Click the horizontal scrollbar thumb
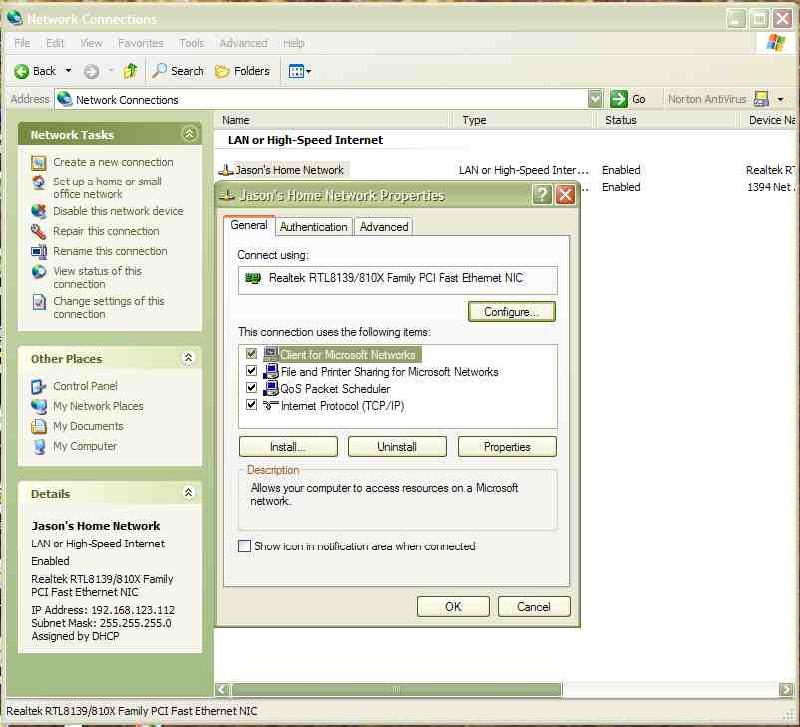Viewport: 800px width, 727px height. click(395, 690)
